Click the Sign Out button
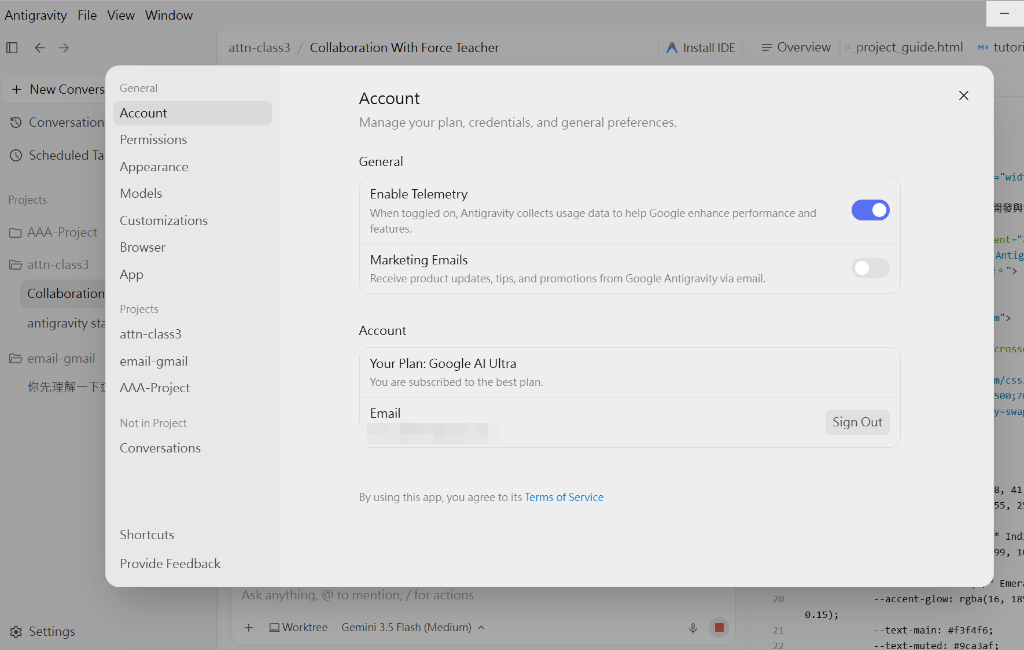Viewport: 1024px width, 650px height. point(857,422)
